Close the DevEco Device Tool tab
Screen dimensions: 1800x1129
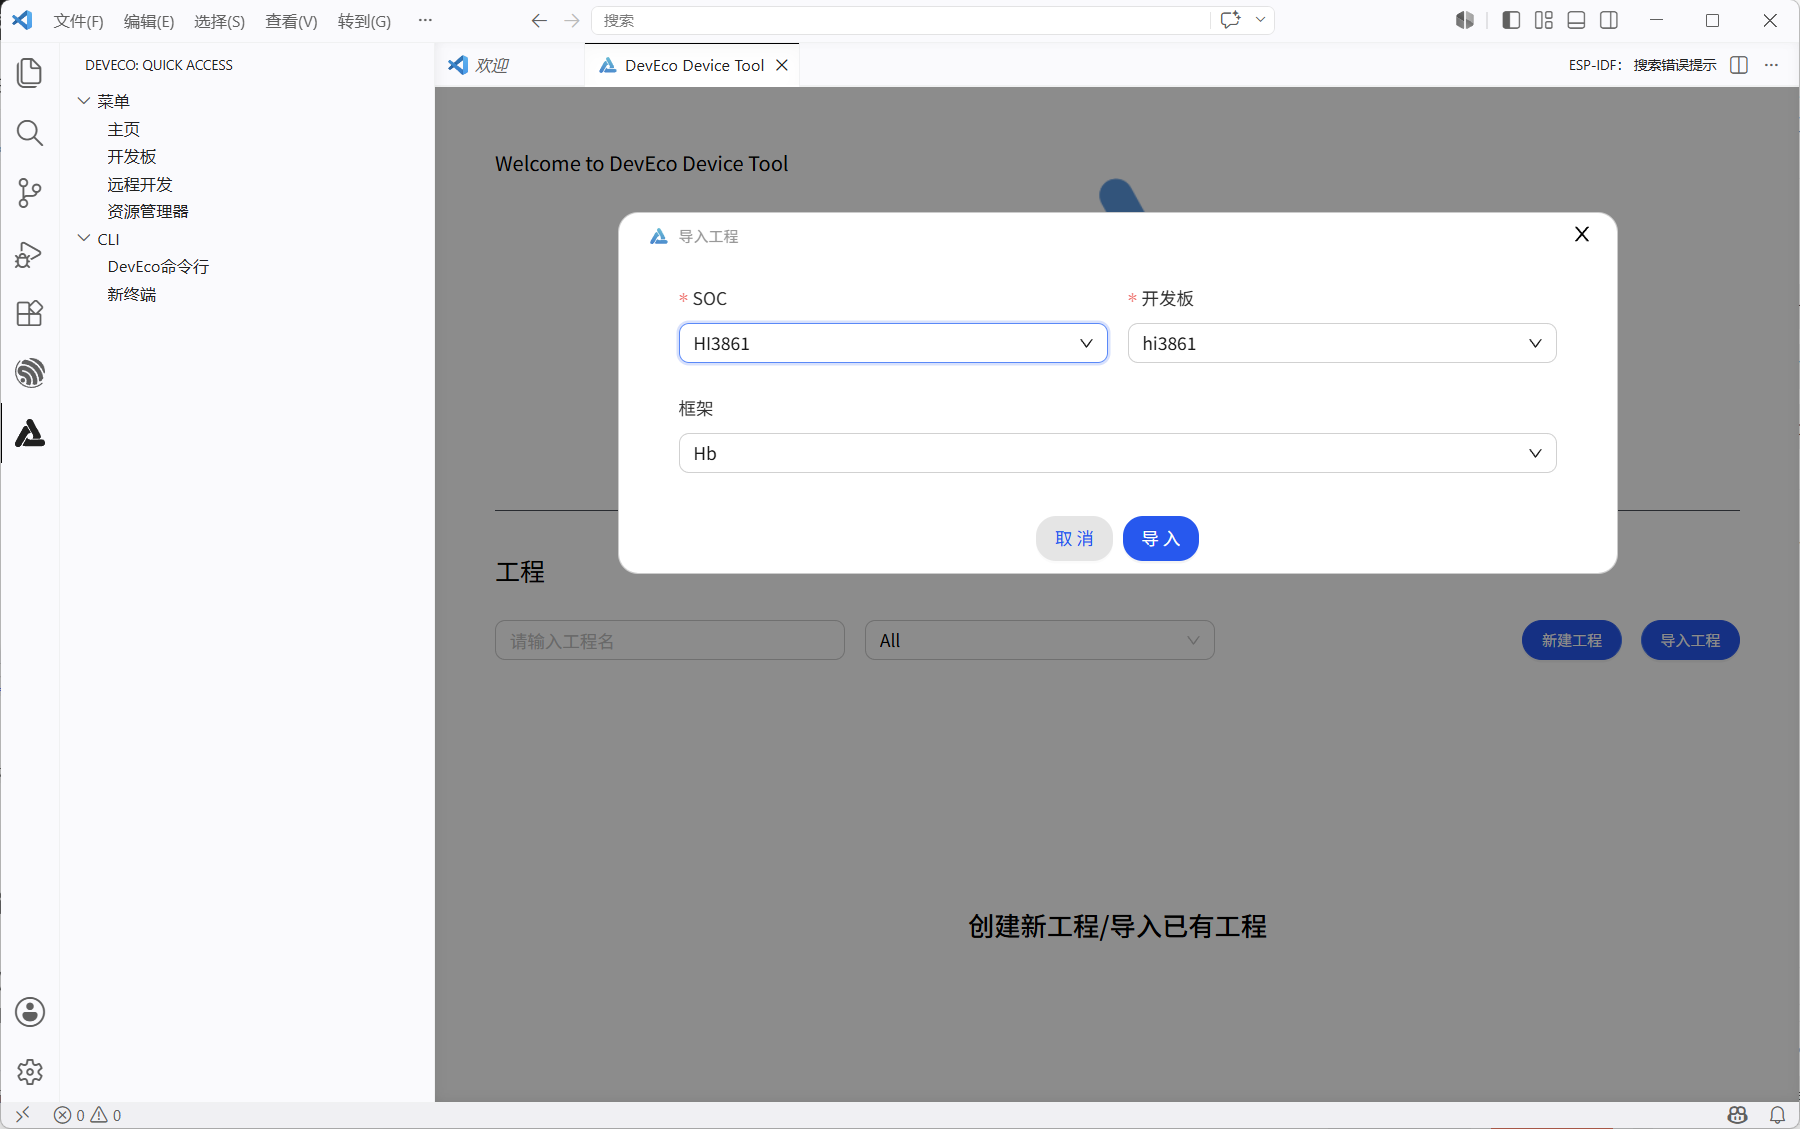click(x=782, y=65)
